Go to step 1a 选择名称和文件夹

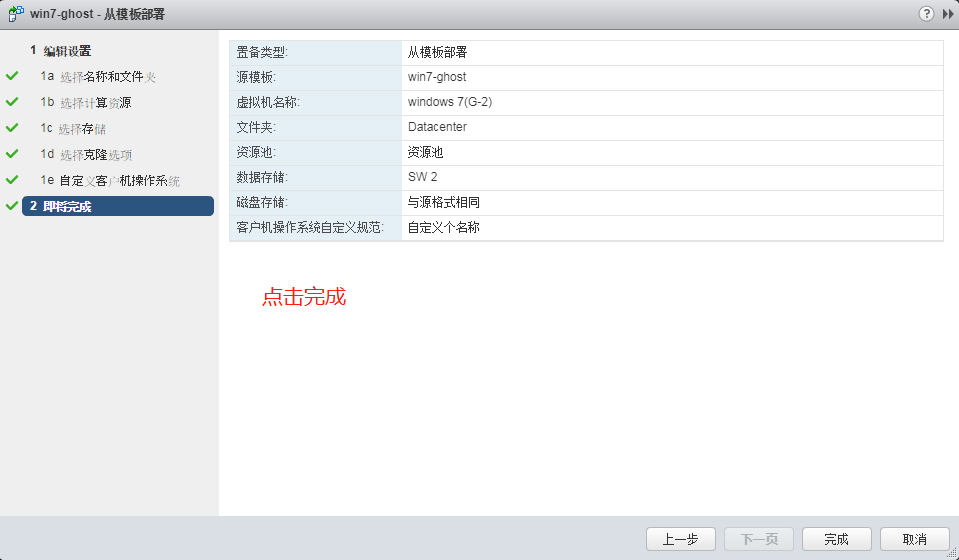click(98, 76)
